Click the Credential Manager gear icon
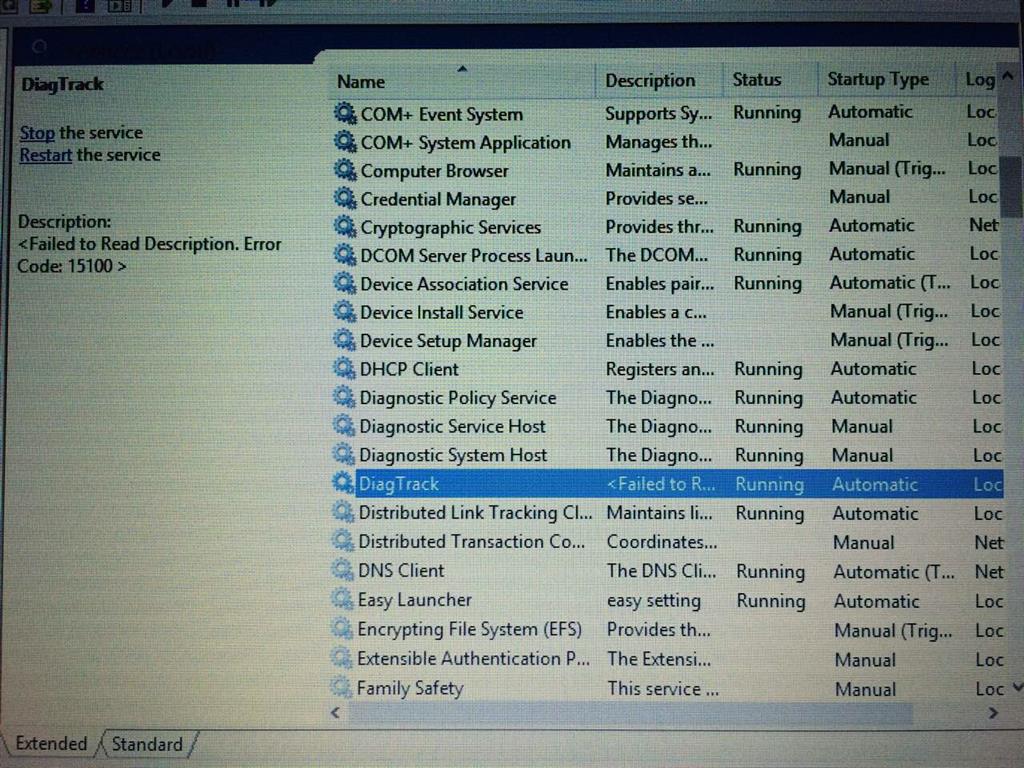This screenshot has width=1024, height=768. tap(344, 198)
